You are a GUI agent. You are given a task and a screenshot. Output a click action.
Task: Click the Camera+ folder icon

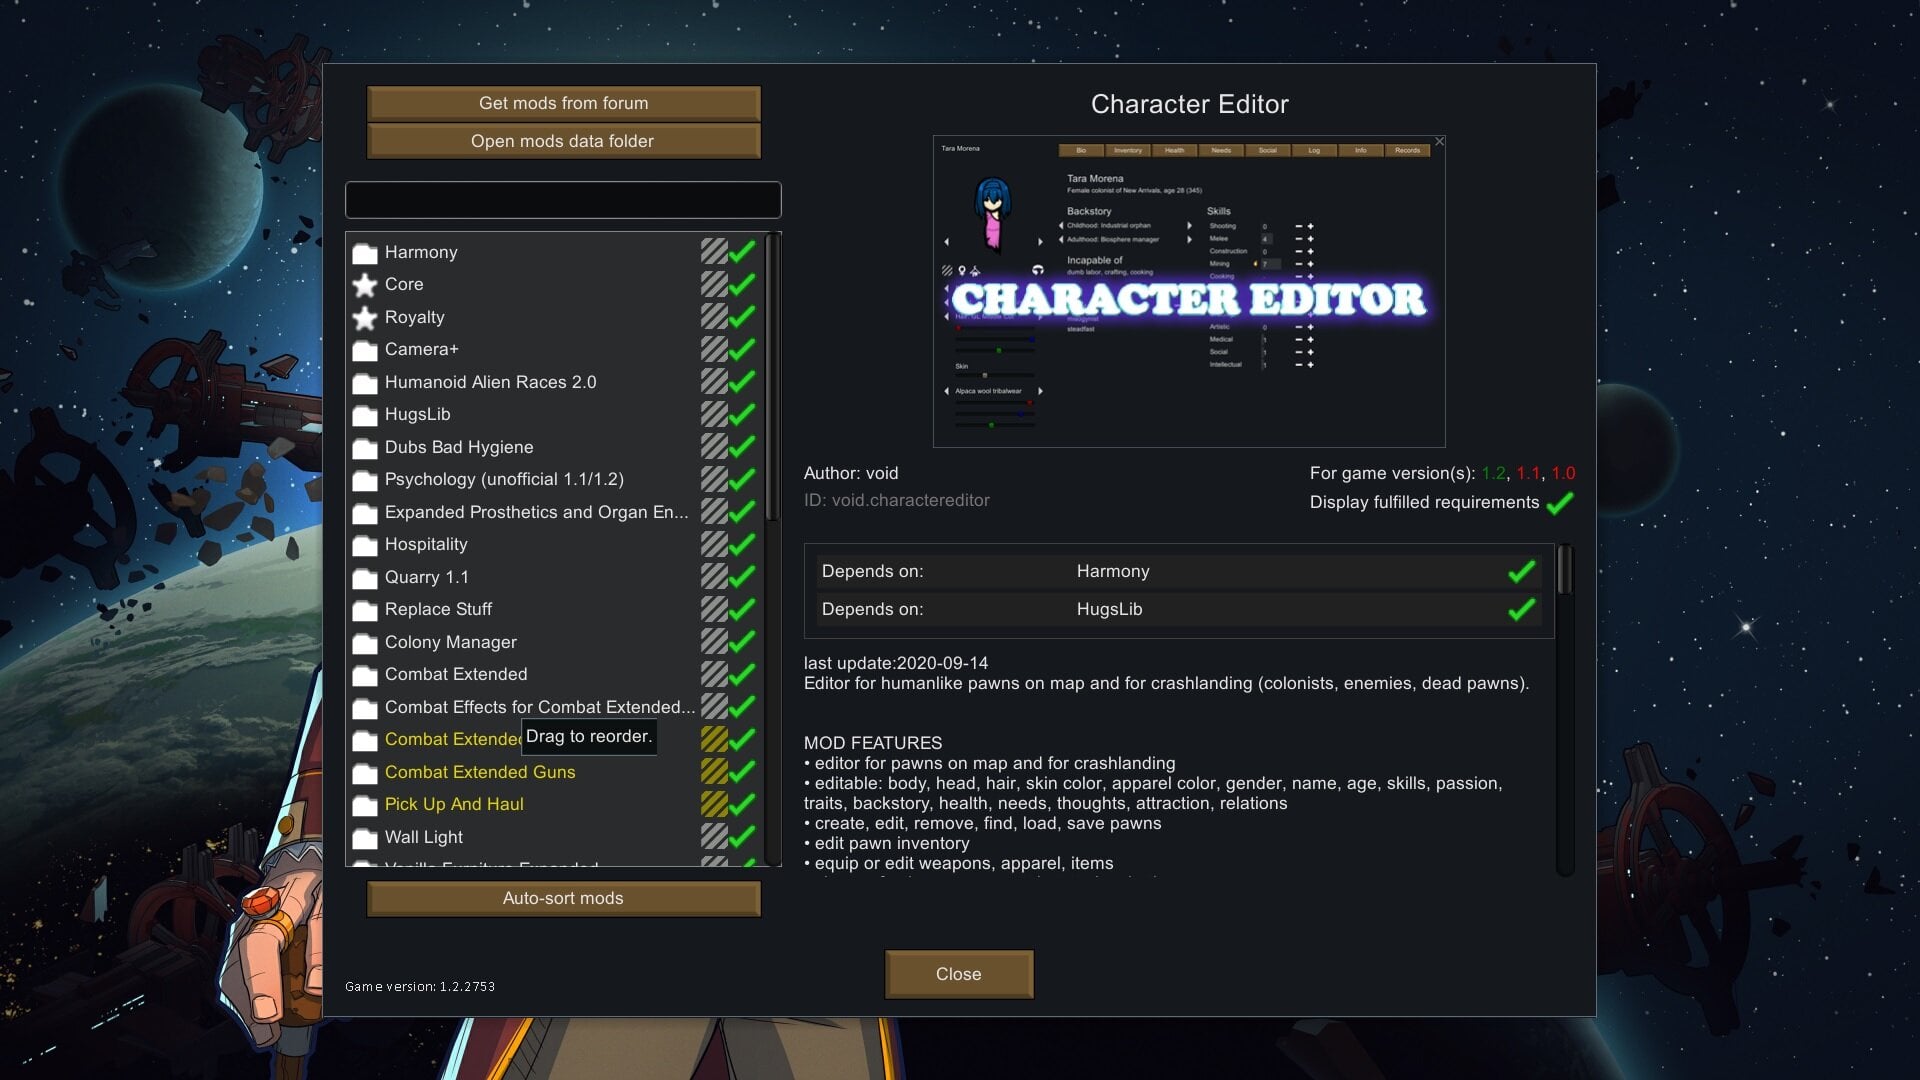(x=365, y=350)
